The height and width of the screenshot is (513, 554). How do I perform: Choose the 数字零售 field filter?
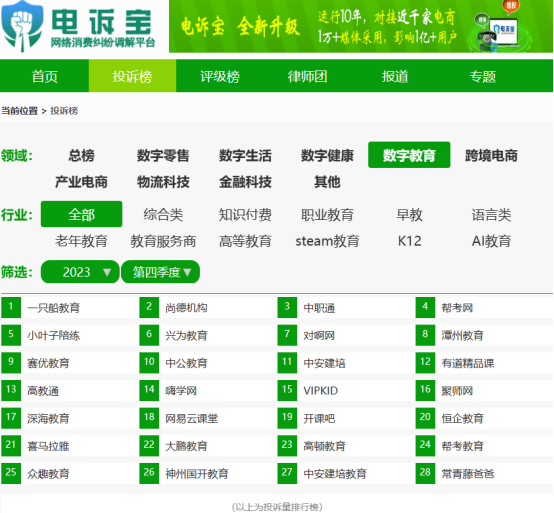pyautogui.click(x=163, y=155)
